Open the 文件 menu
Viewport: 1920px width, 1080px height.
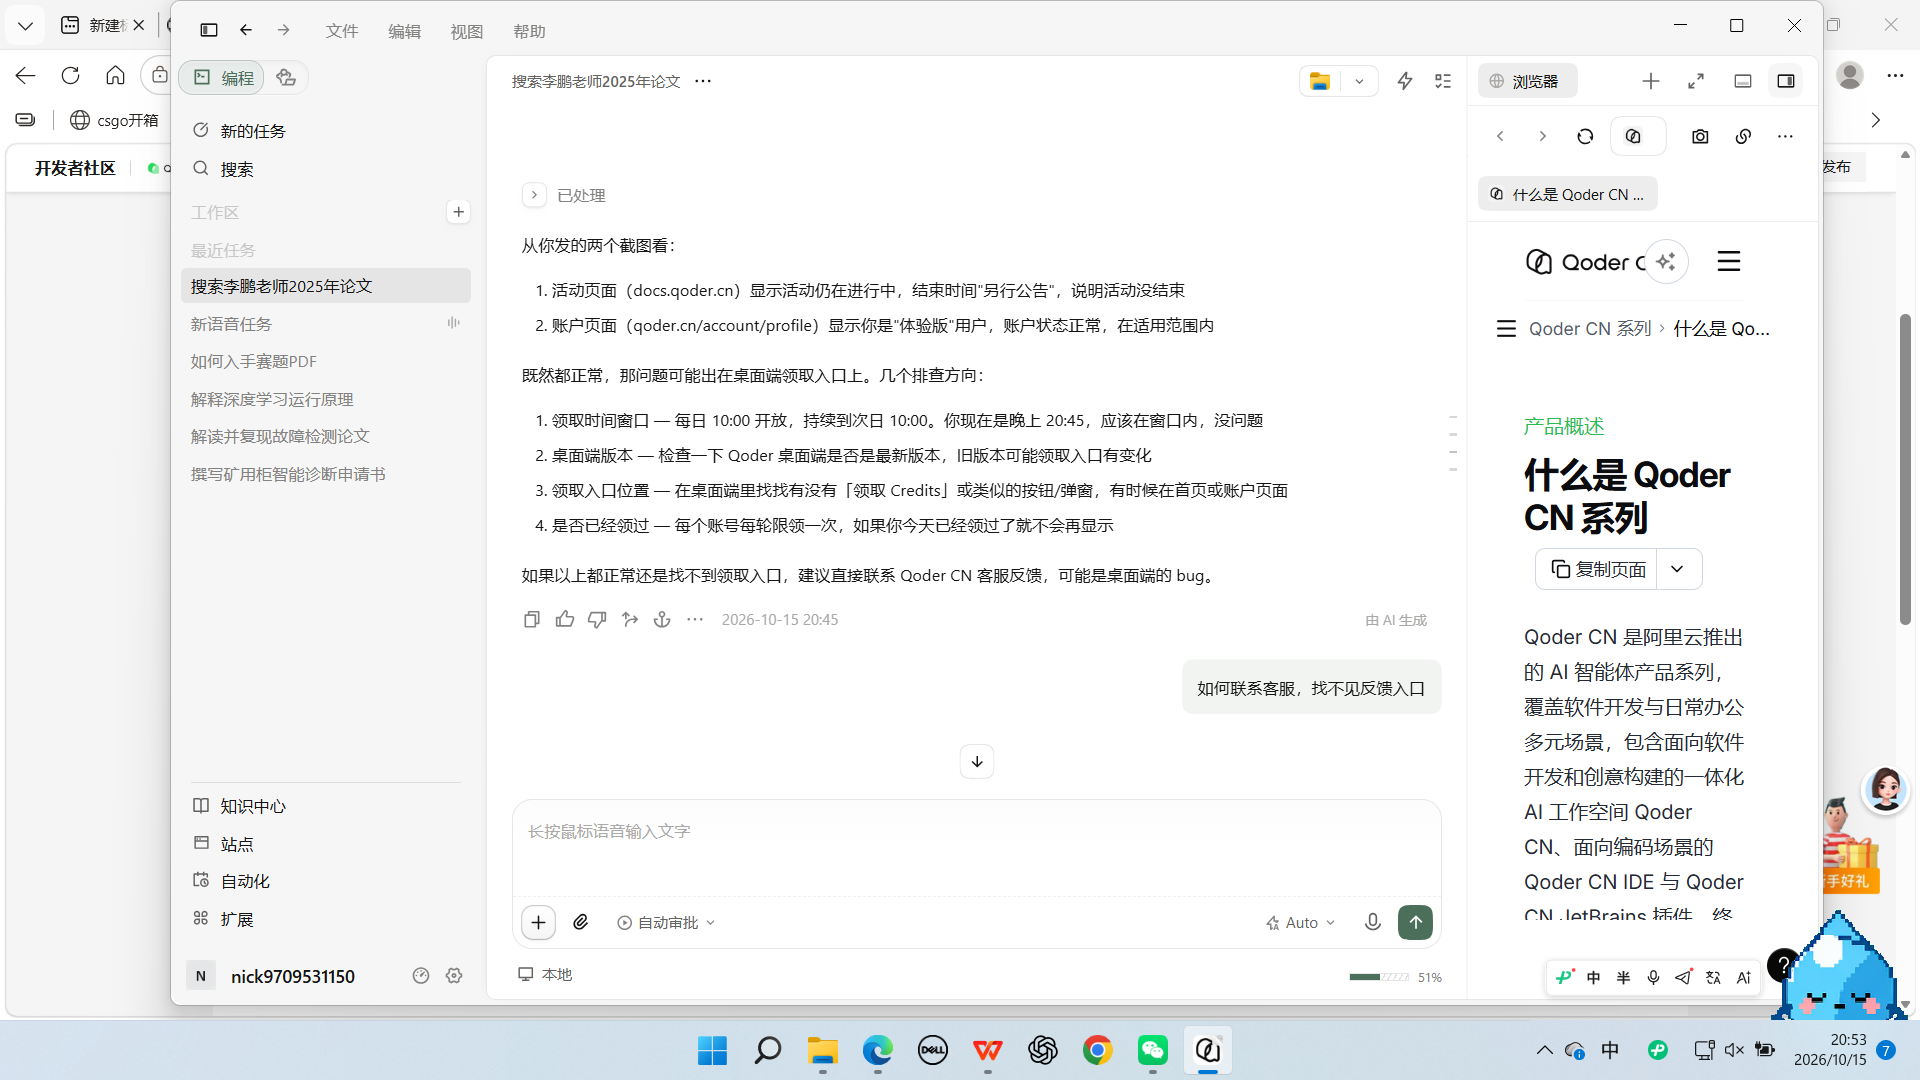[x=342, y=31]
